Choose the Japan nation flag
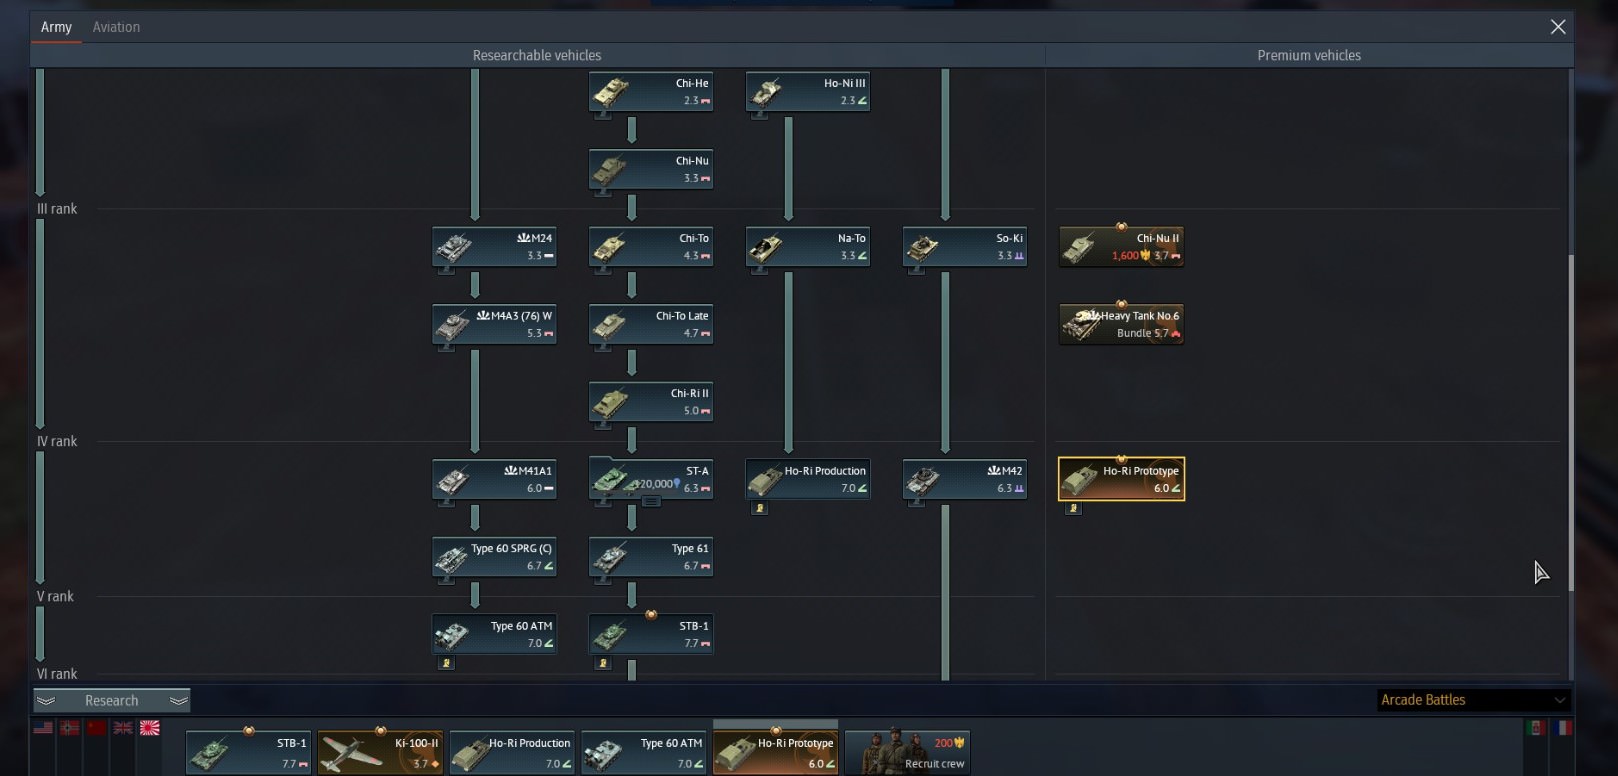Image resolution: width=1618 pixels, height=776 pixels. (x=150, y=728)
